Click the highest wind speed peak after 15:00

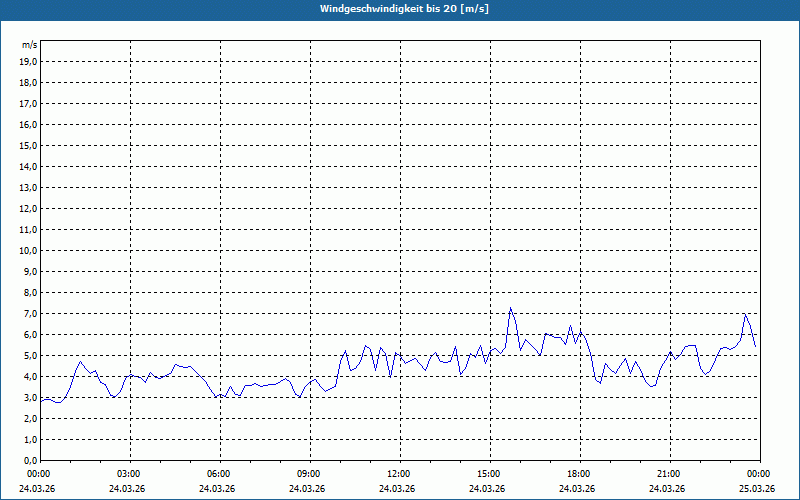[510, 308]
